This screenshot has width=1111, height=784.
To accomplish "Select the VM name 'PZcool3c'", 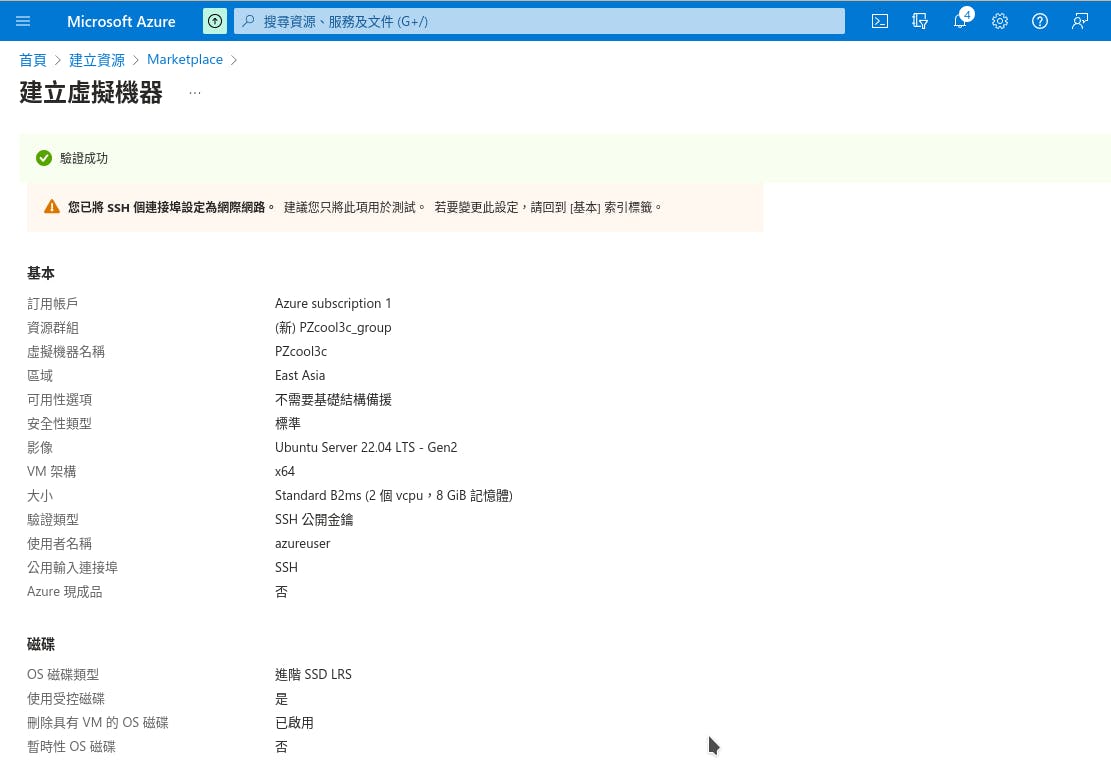I will (x=301, y=352).
